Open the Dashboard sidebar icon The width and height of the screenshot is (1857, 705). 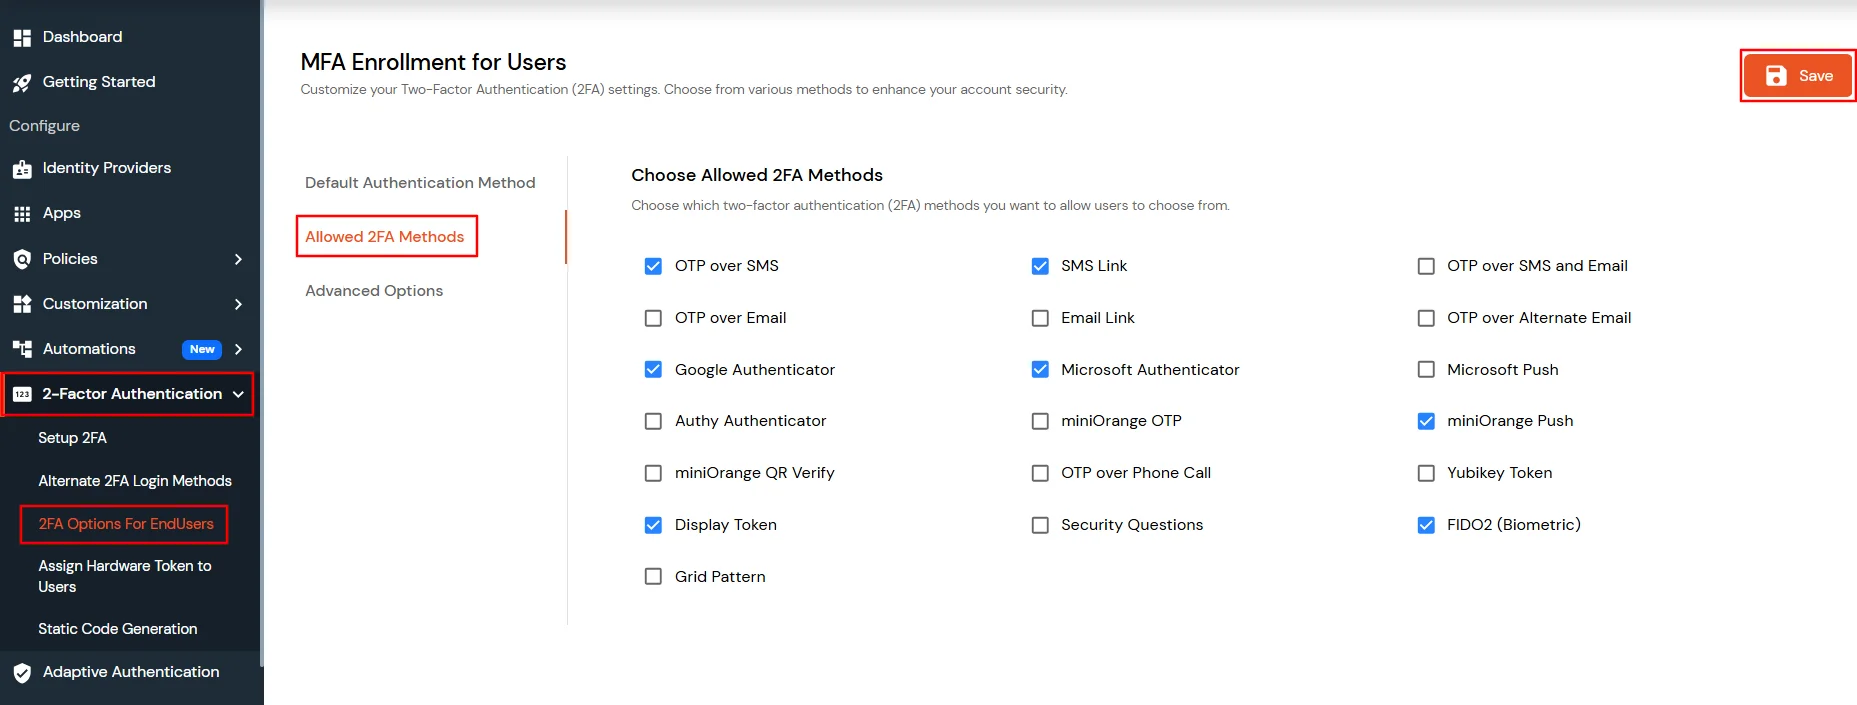pos(22,37)
